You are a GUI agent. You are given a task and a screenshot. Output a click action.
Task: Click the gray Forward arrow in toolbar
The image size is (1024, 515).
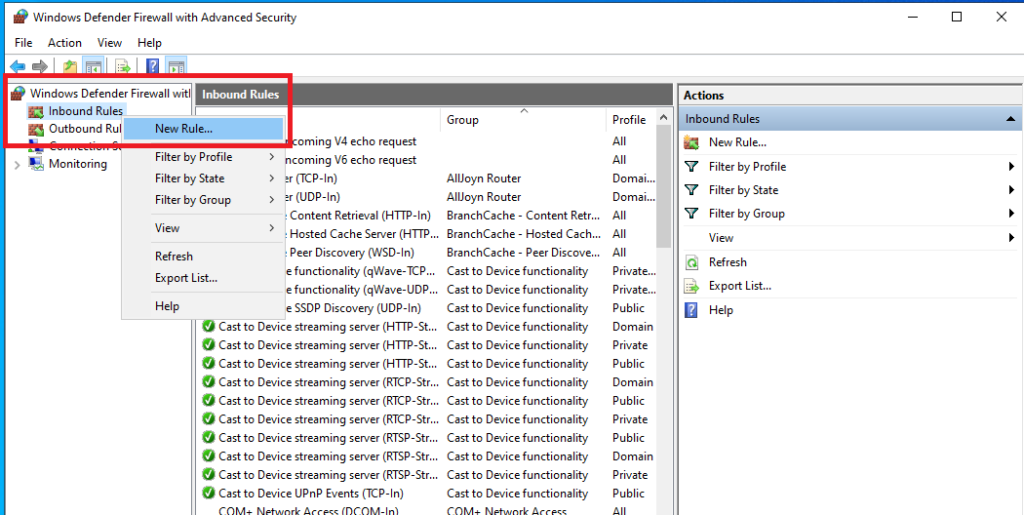click(x=40, y=67)
